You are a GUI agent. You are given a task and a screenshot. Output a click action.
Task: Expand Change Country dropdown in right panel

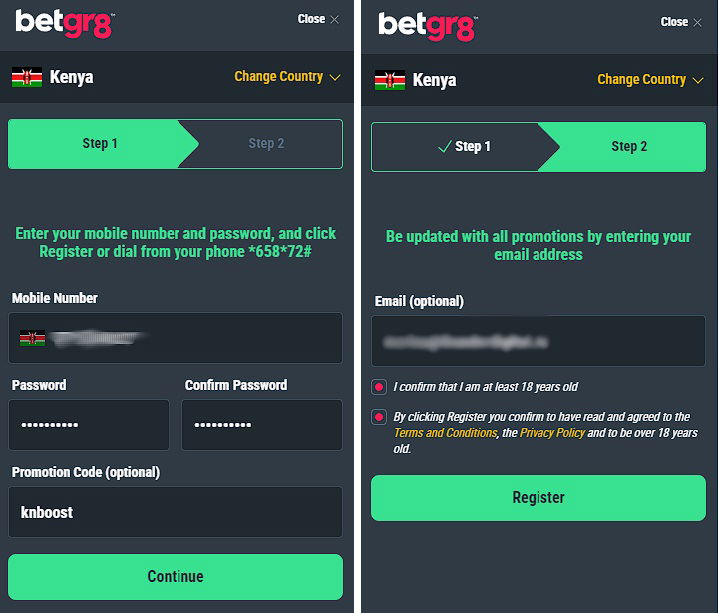[x=650, y=80]
